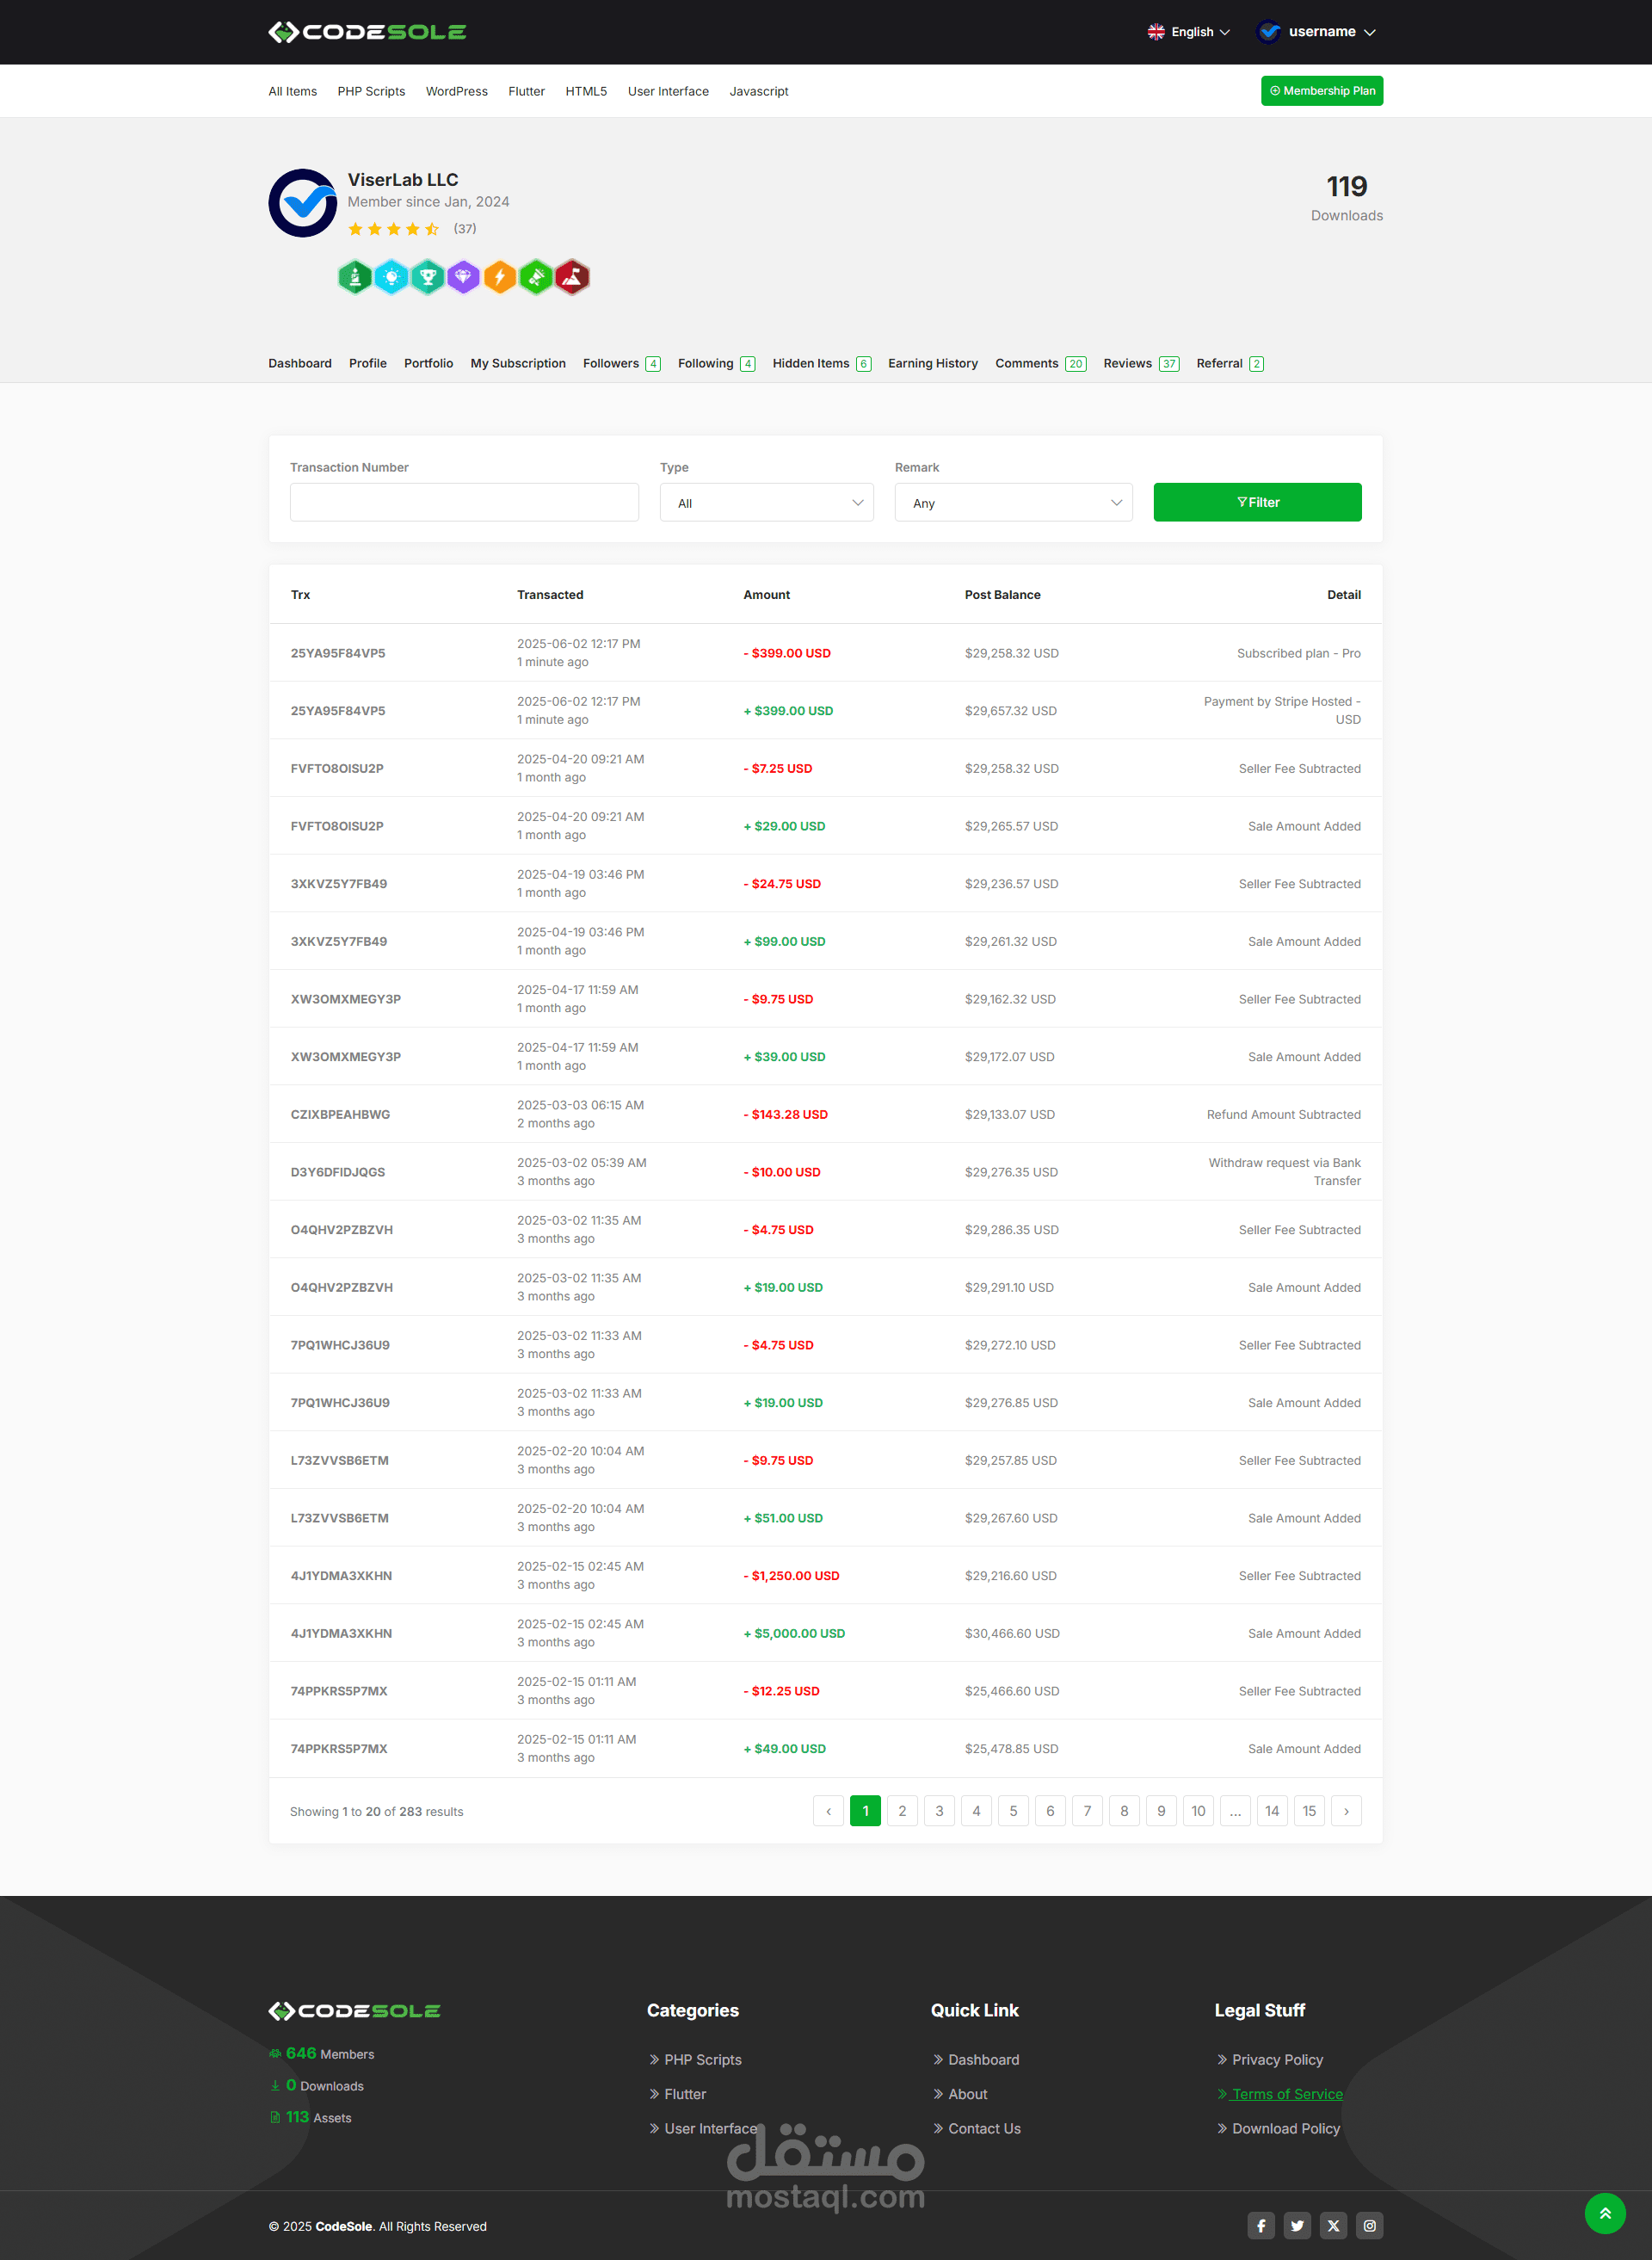Click the X social icon in footer

pos(1333,2225)
